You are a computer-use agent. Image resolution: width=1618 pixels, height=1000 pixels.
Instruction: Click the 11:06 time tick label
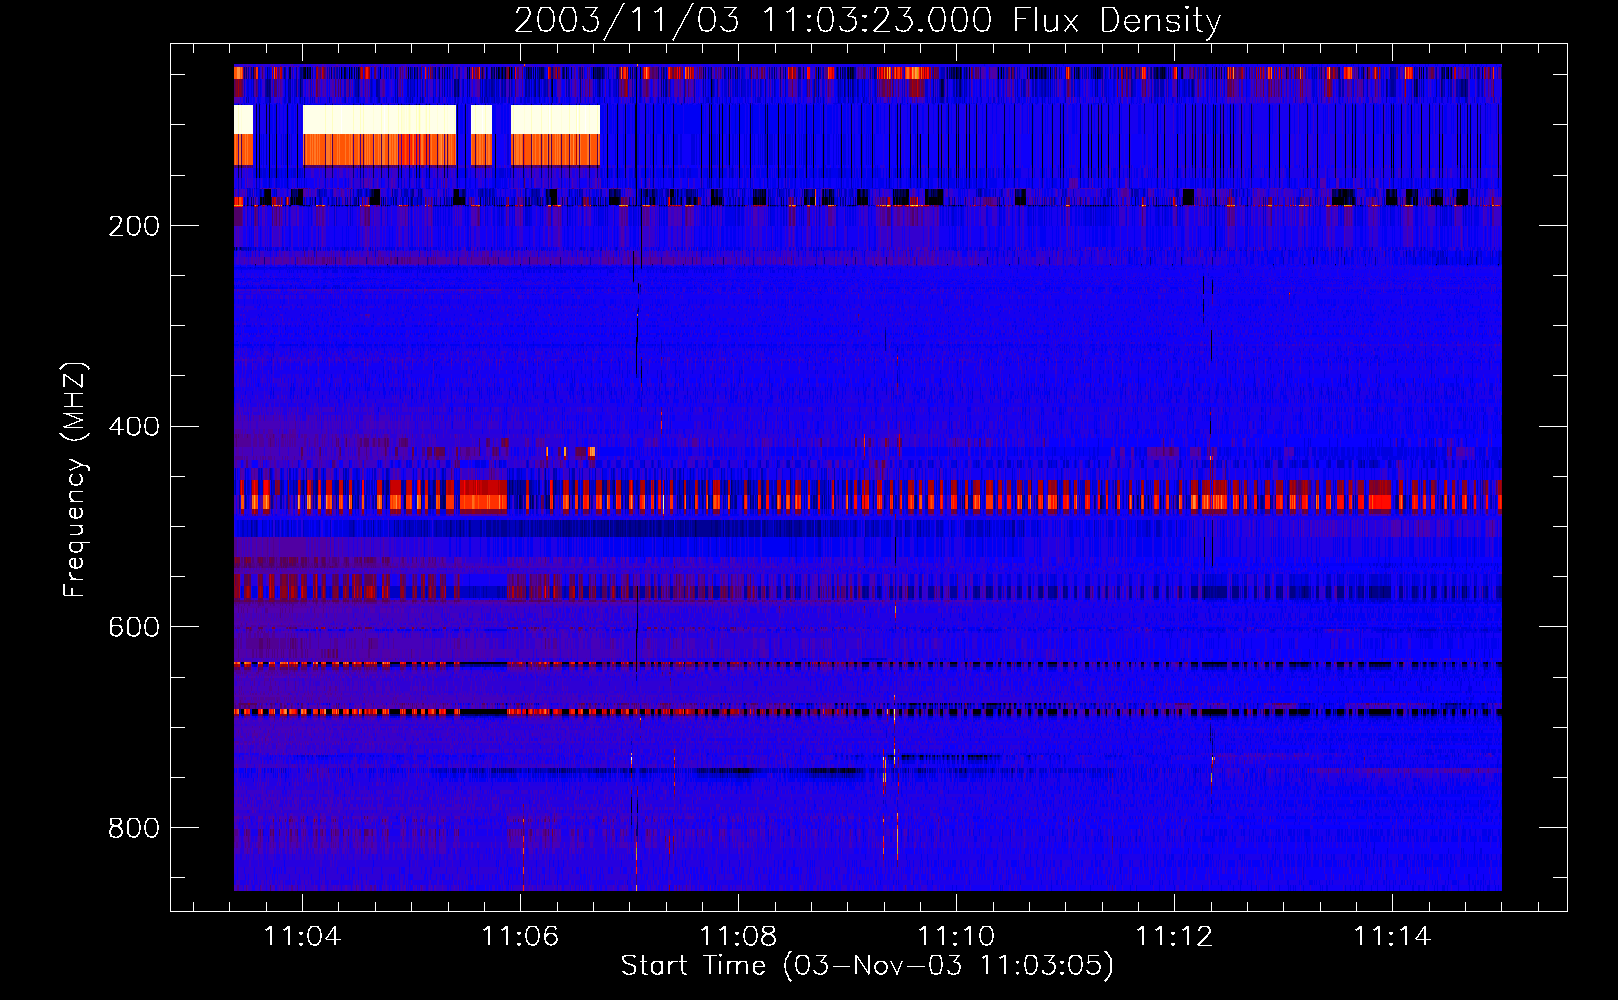520,936
